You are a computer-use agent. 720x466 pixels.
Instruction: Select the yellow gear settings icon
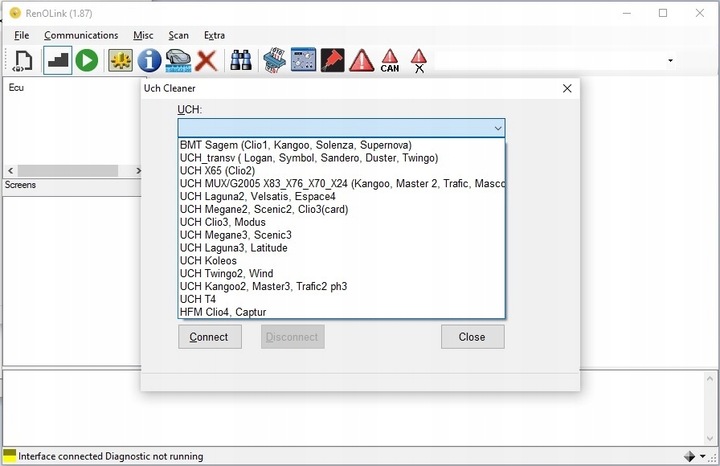(x=120, y=61)
